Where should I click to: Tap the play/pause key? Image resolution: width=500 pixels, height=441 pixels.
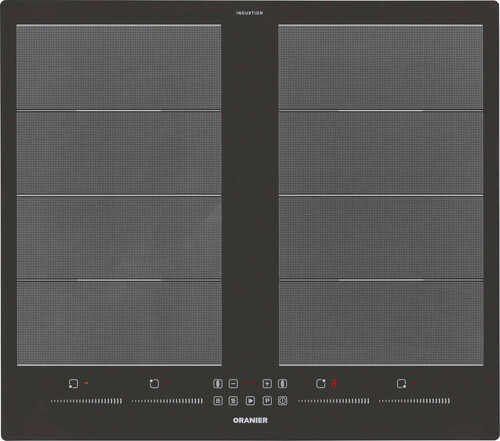pos(250,401)
